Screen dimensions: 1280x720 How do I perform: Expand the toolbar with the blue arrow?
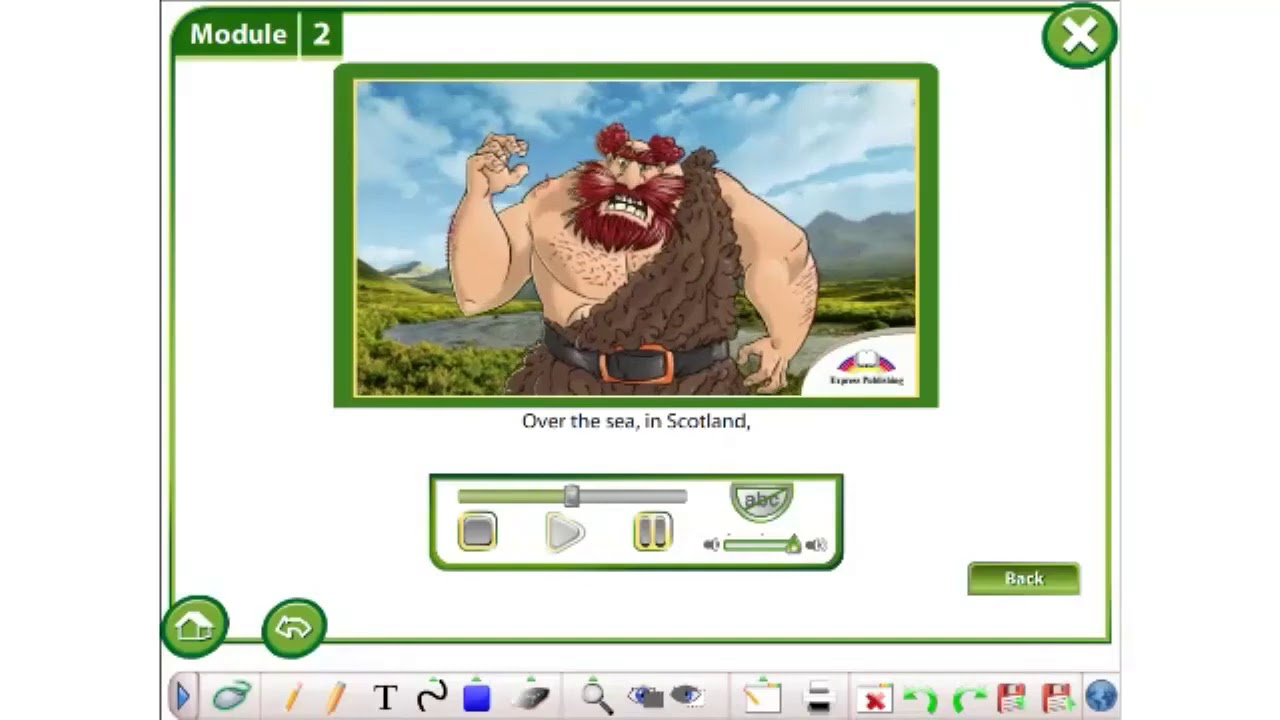click(x=183, y=696)
